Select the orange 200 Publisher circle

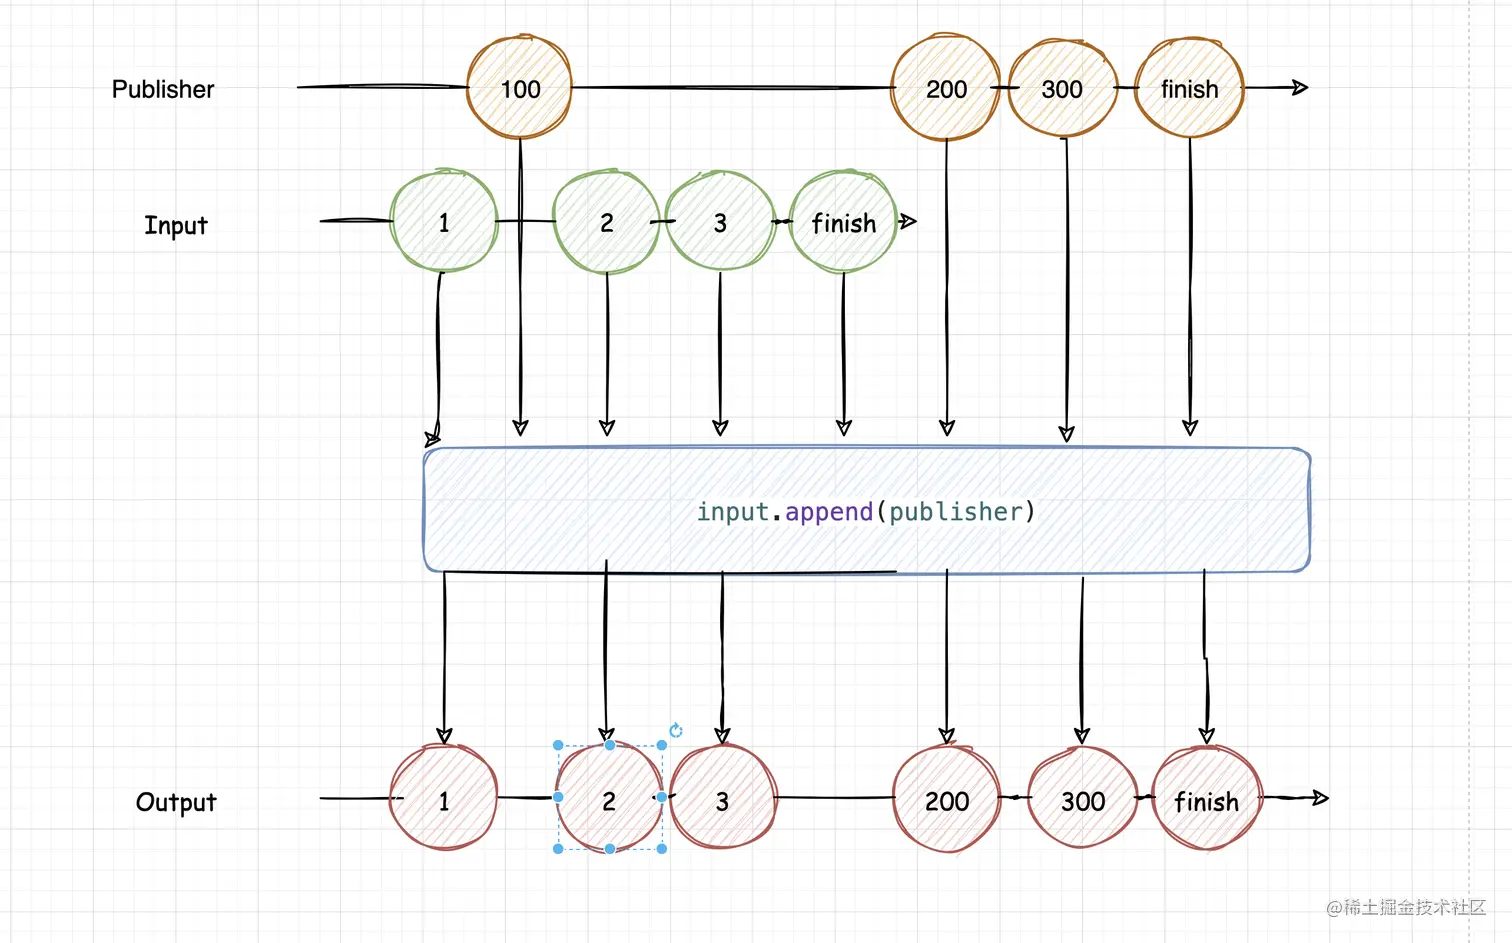[946, 88]
